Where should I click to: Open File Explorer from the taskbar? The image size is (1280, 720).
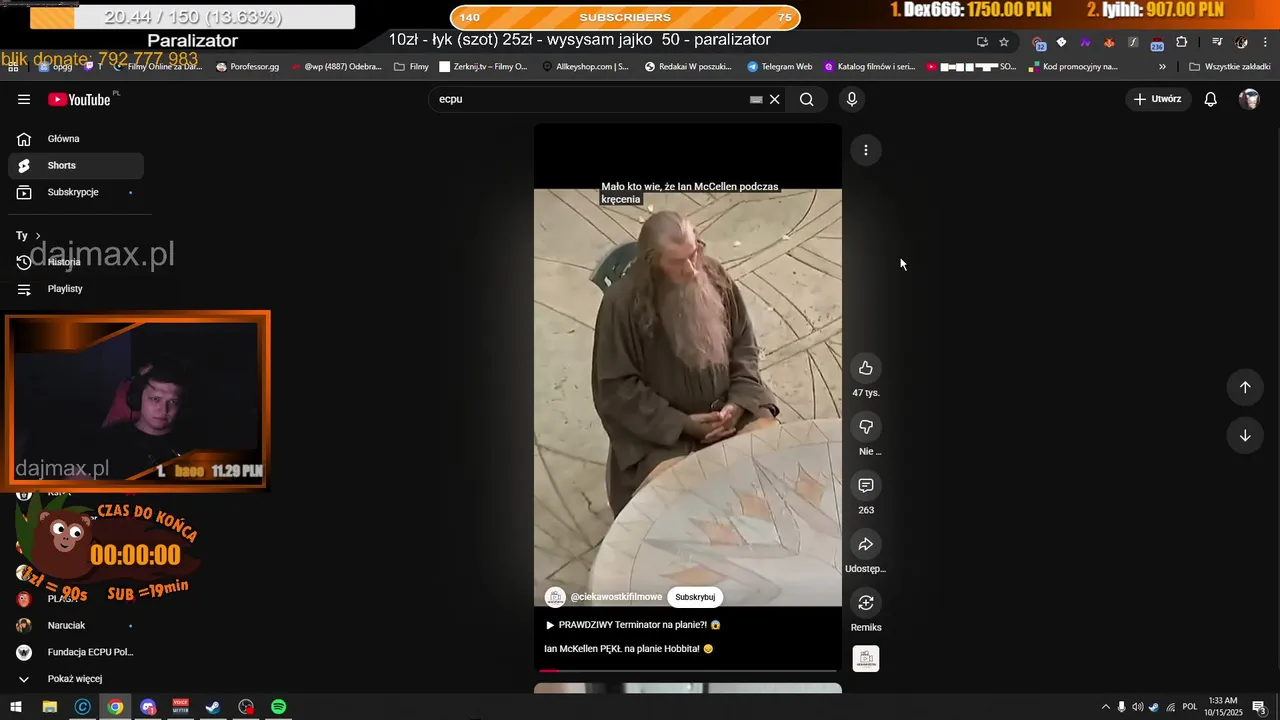(49, 707)
